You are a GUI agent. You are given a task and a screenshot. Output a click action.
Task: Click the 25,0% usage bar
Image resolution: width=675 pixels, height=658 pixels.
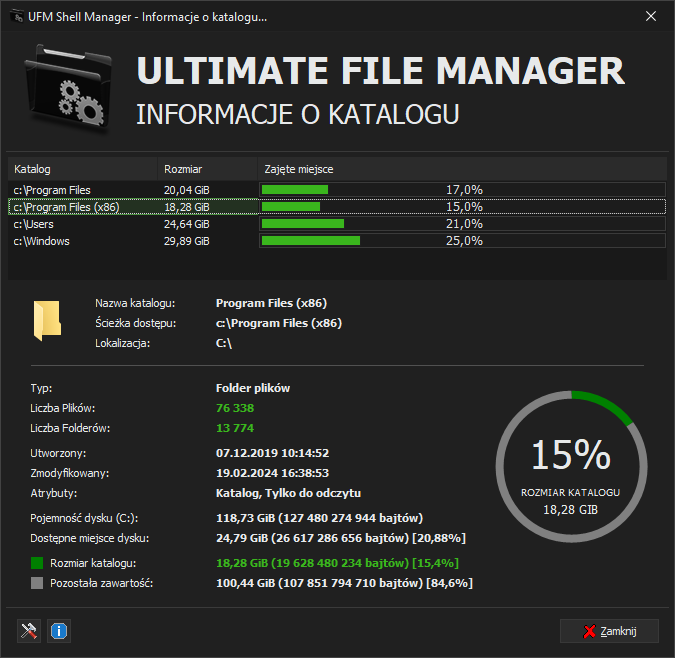click(462, 241)
